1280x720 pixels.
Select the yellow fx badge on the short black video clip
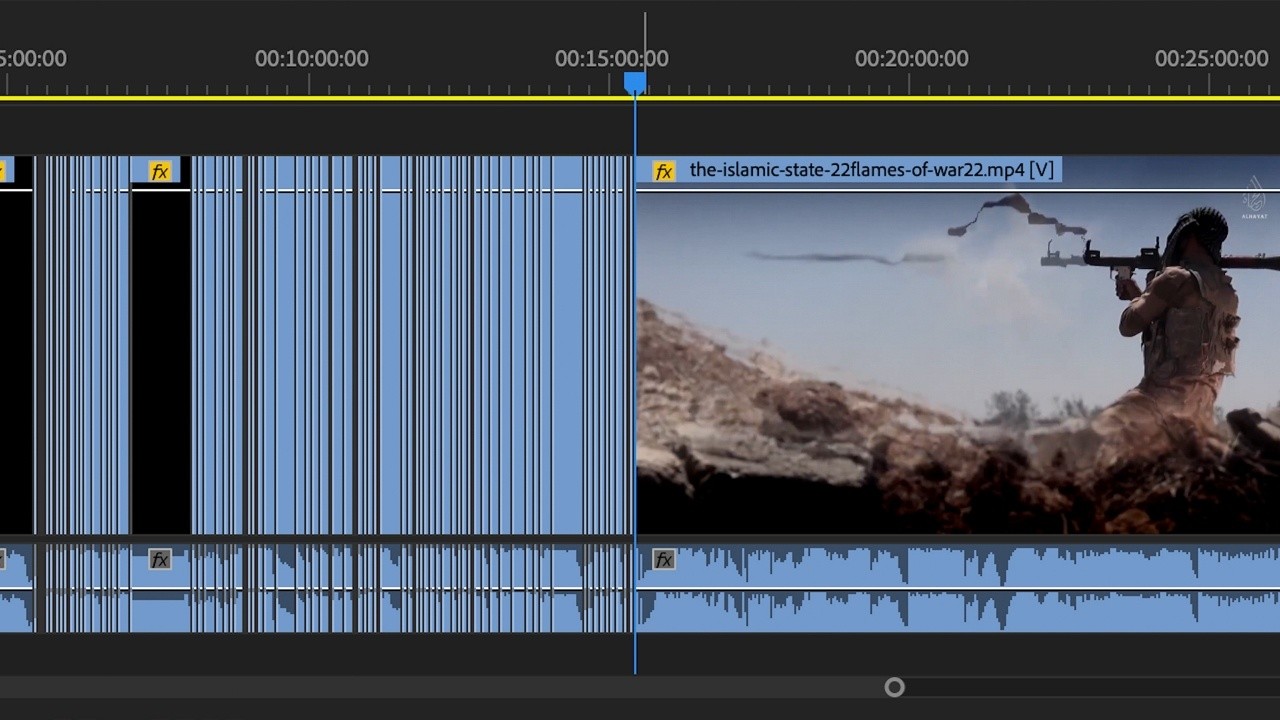[x=160, y=171]
